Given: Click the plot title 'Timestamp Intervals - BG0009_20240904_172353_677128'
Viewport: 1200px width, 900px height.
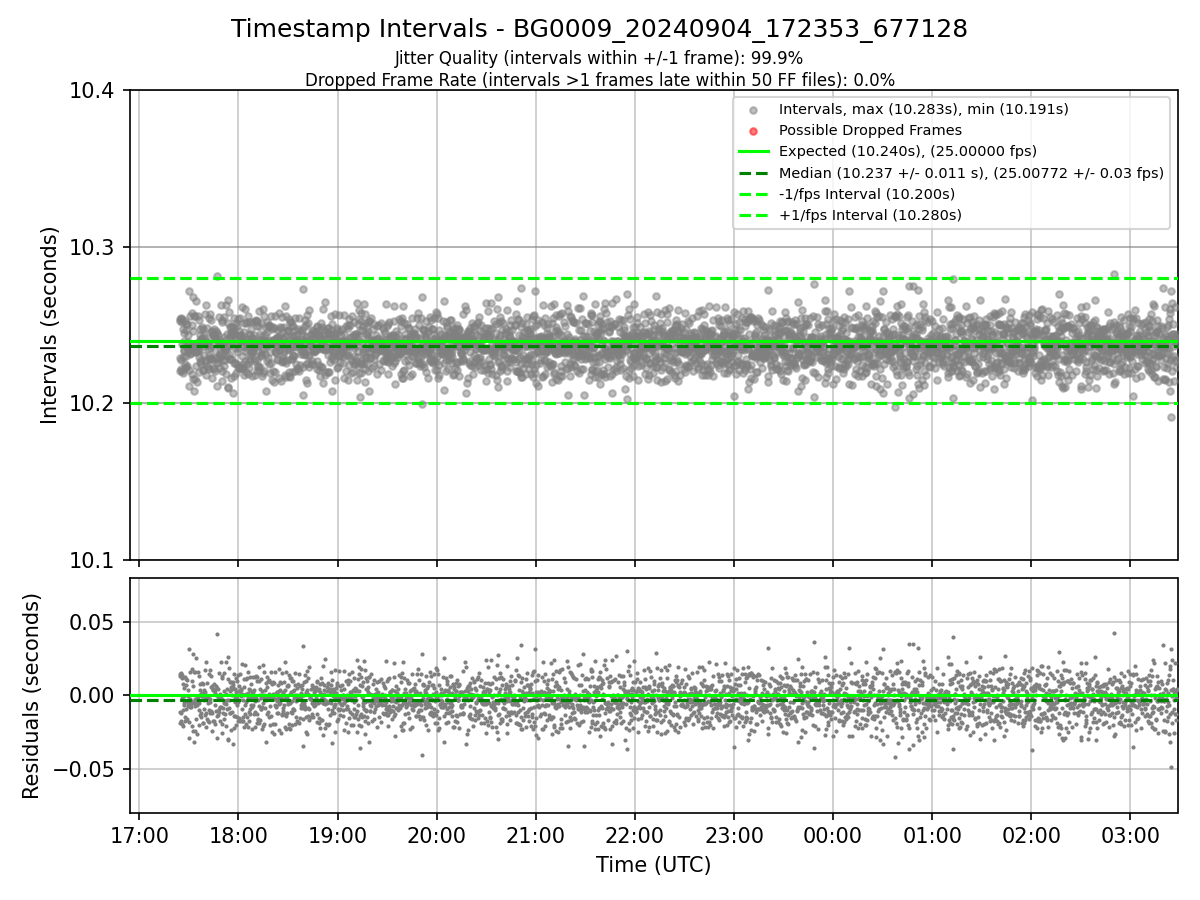Looking at the screenshot, I should 599,29.
